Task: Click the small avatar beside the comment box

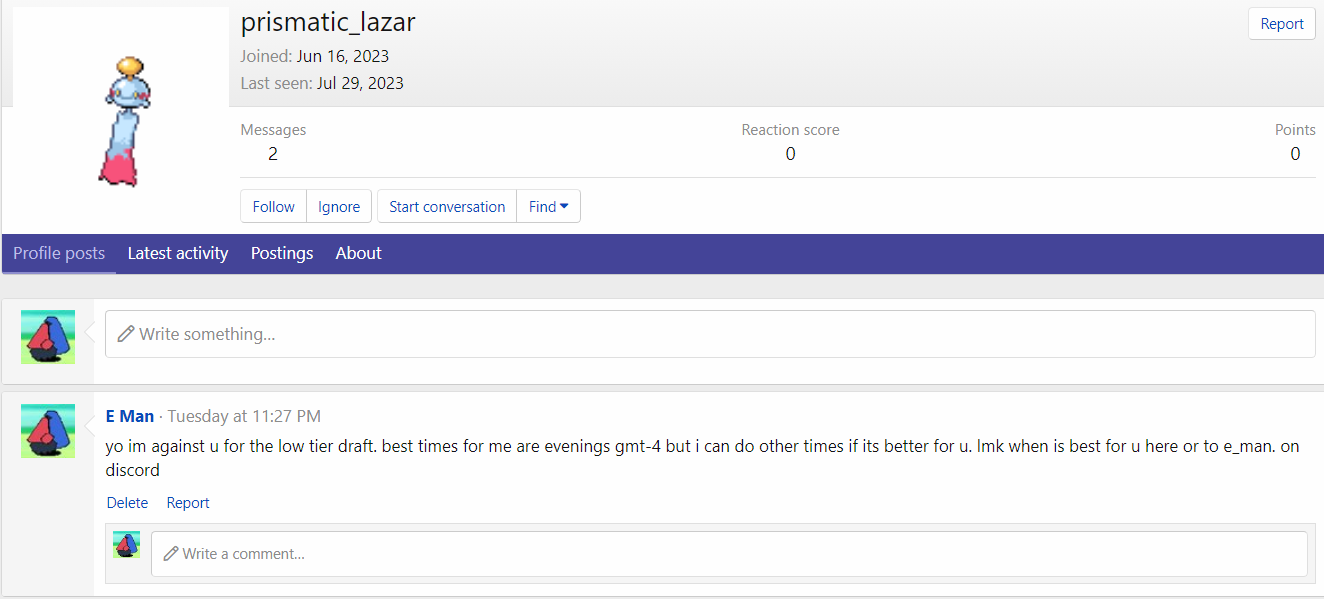Action: coord(126,544)
